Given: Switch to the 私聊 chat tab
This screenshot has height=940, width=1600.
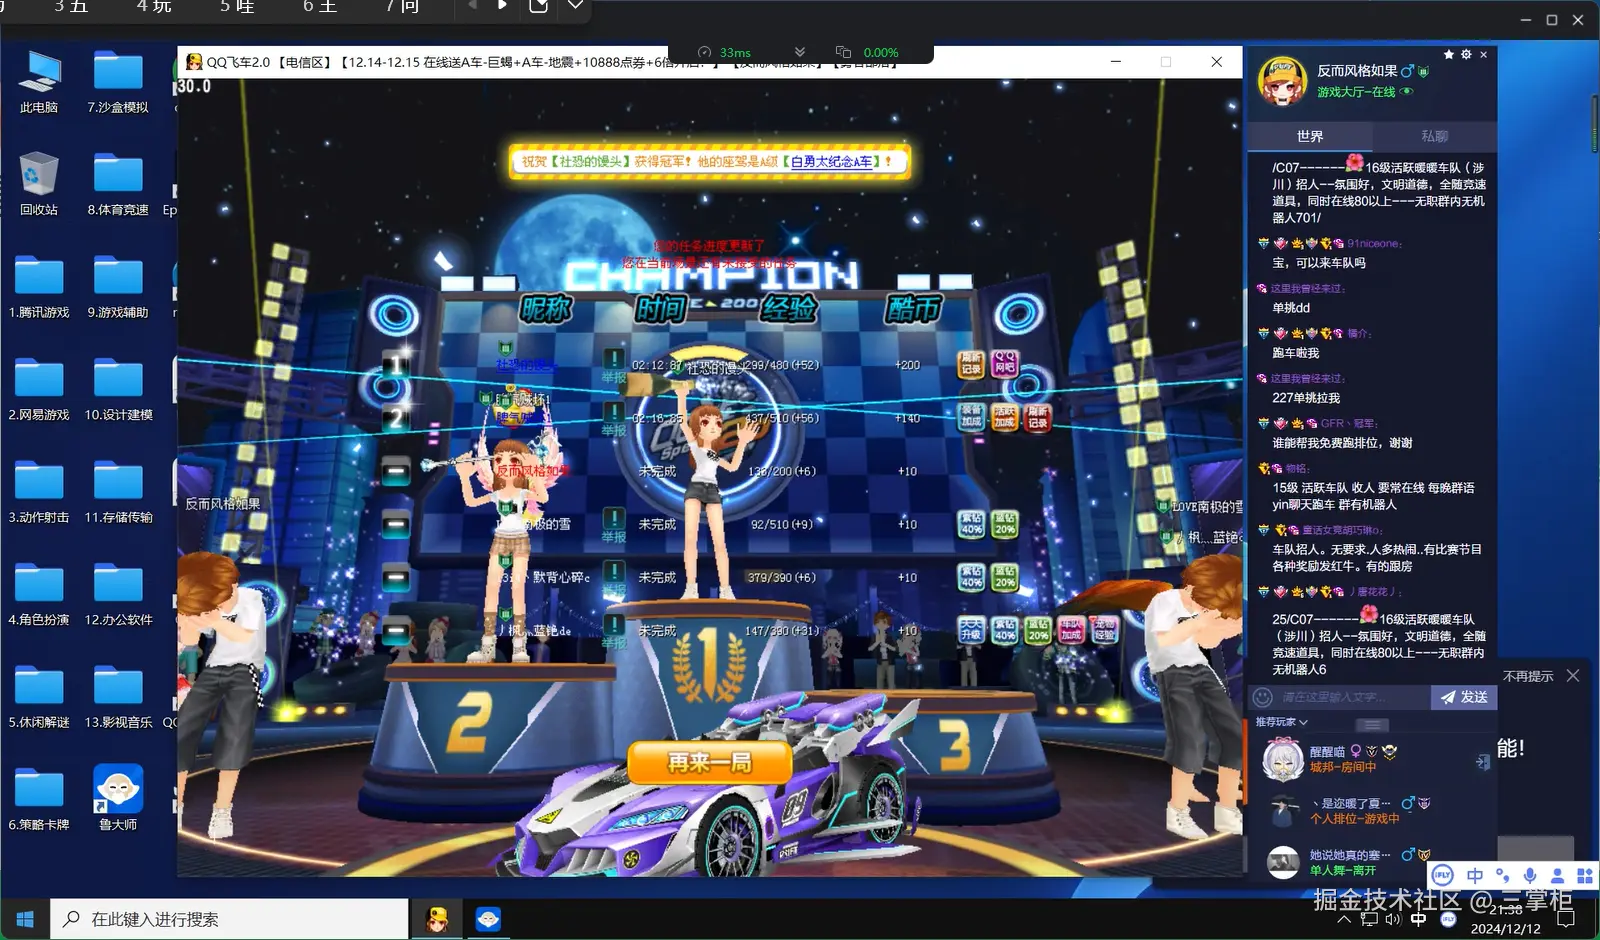Looking at the screenshot, I should pyautogui.click(x=1434, y=136).
